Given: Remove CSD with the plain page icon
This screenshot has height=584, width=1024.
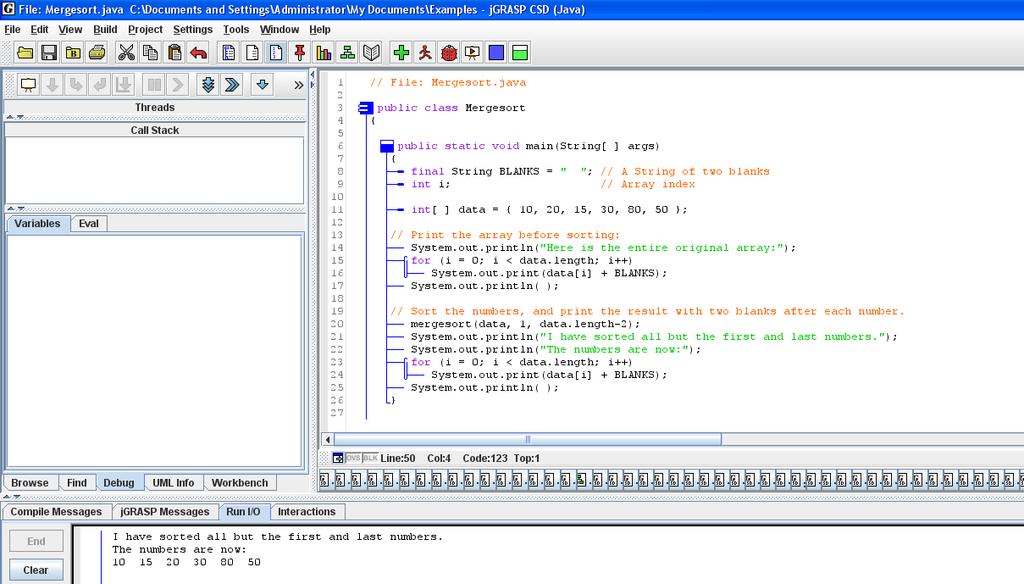Looking at the screenshot, I should 252,52.
